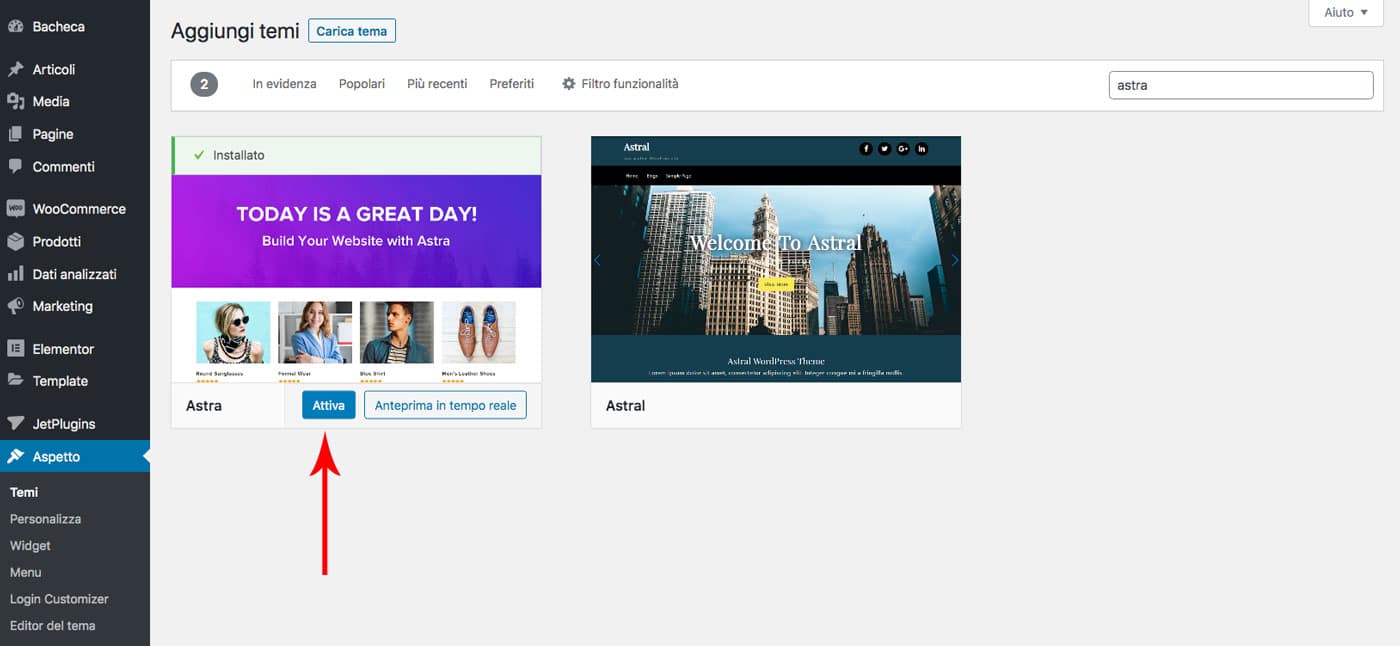
Task: Click the Astra theme name label
Action: tap(204, 406)
